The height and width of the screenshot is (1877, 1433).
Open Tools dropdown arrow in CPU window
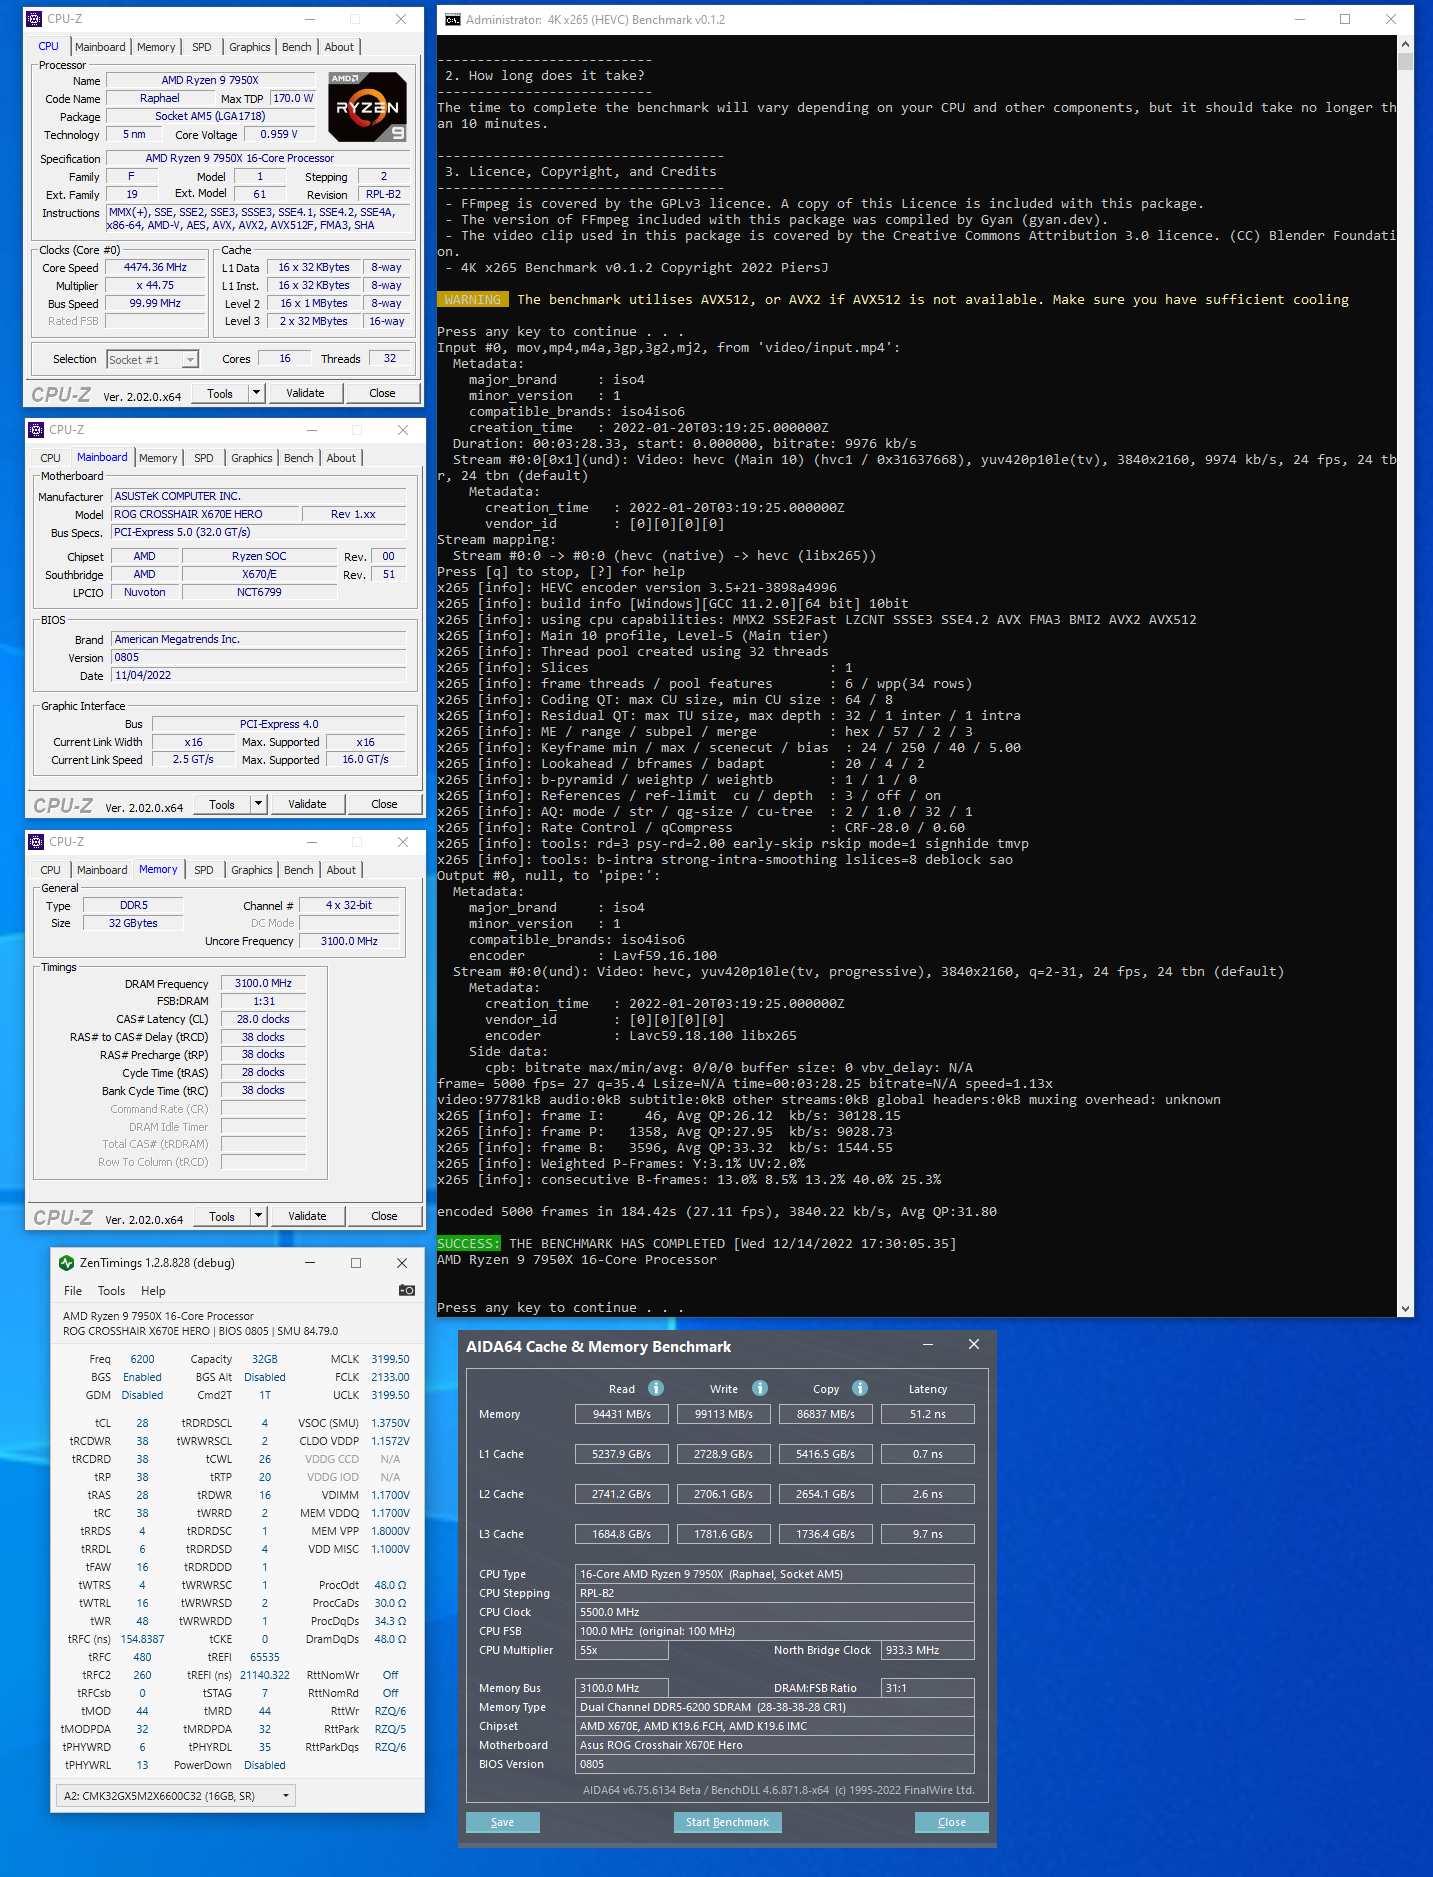coord(256,393)
